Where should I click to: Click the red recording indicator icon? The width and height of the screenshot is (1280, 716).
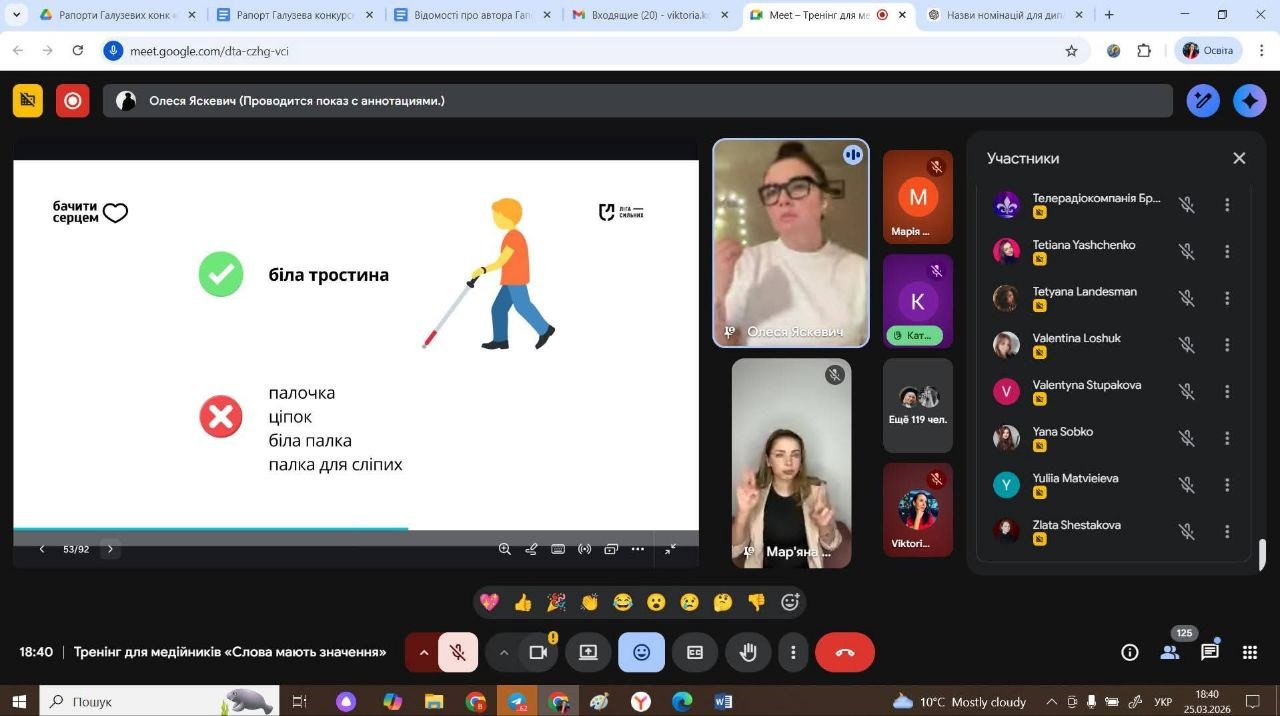[x=73, y=100]
